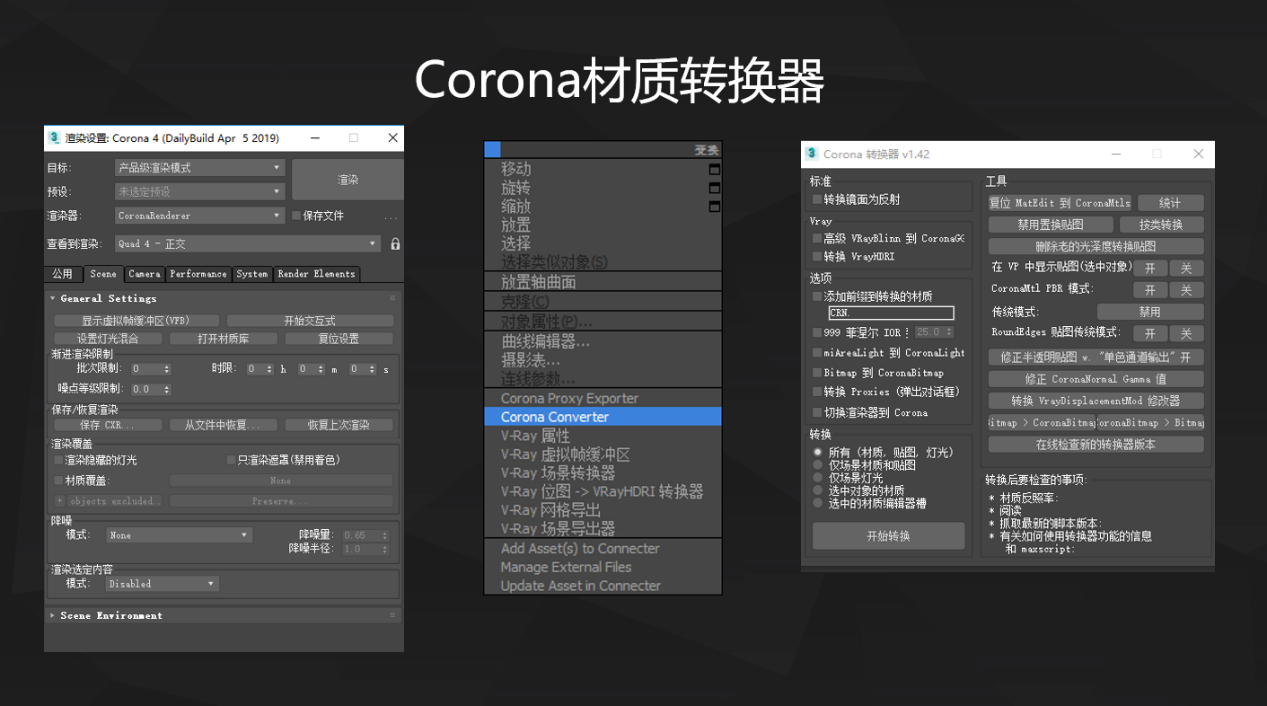Open the 降噪 模式 None dropdown
The width and height of the screenshot is (1267, 706).
(x=178, y=534)
